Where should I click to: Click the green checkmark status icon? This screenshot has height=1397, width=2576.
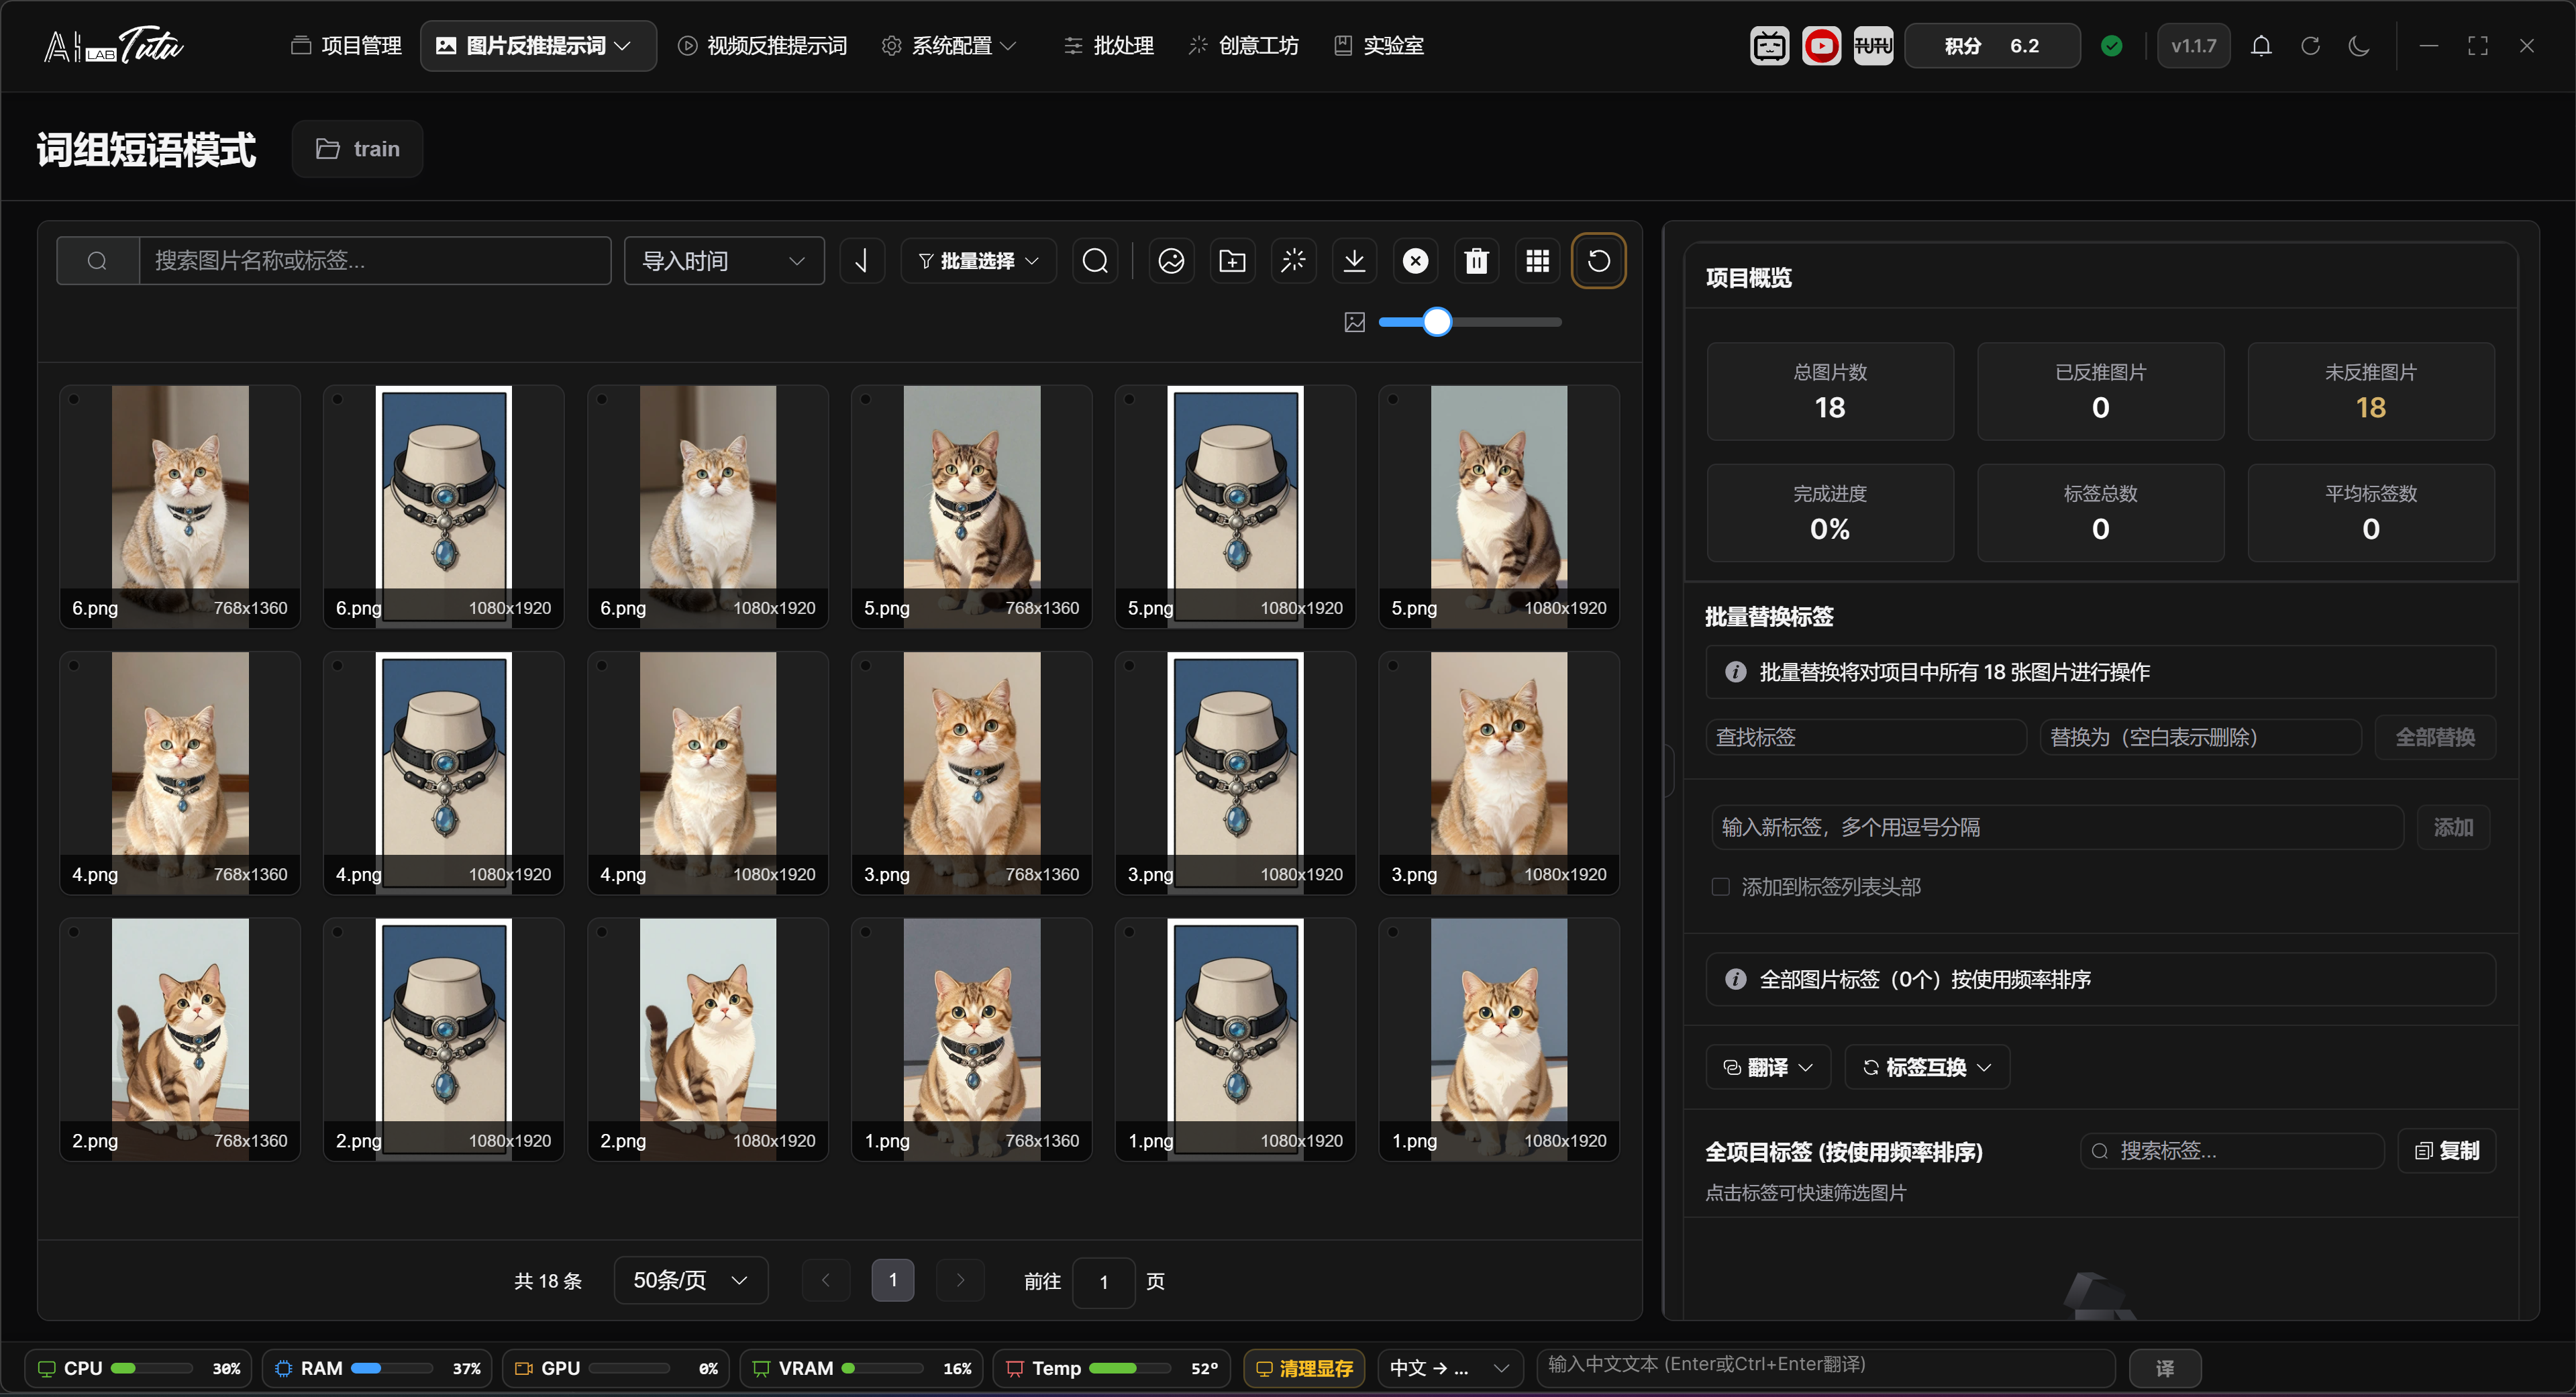click(x=2112, y=46)
